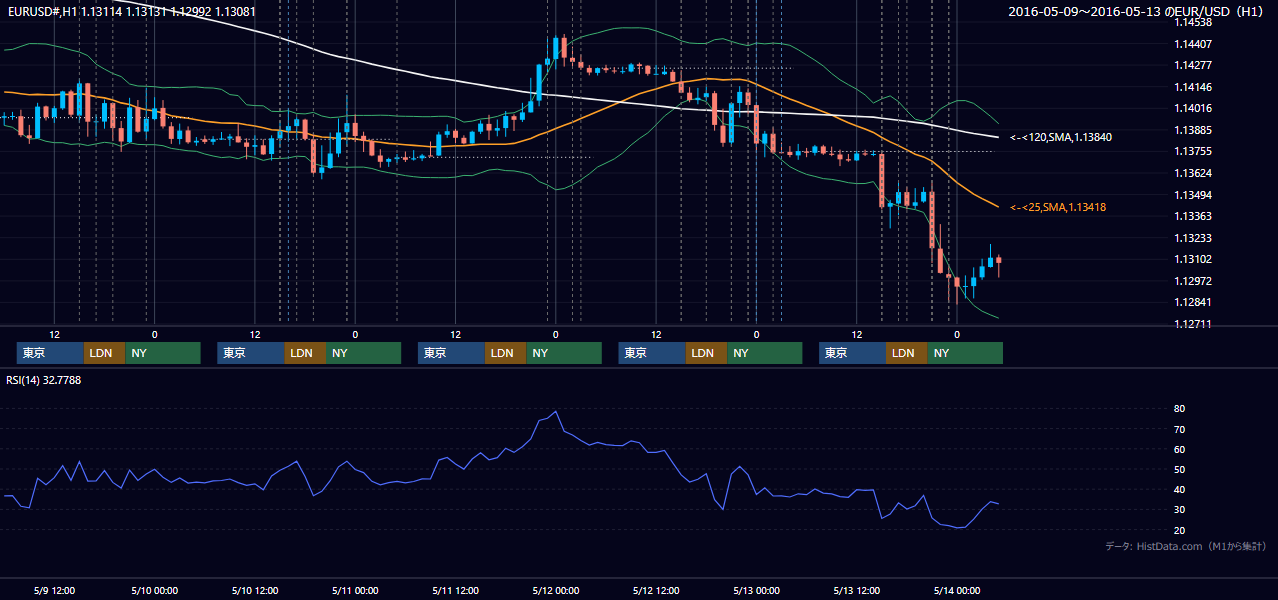Click the RSI scale value 20
This screenshot has width=1278, height=600.
pos(1180,530)
